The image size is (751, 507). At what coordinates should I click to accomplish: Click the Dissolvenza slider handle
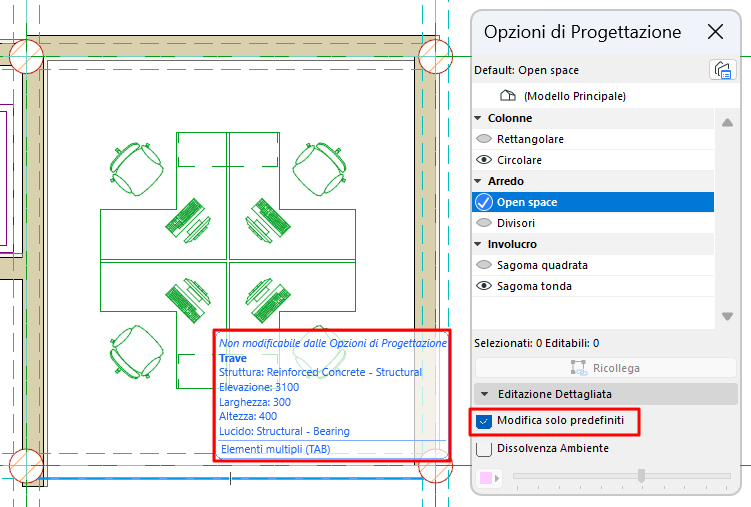[641, 475]
